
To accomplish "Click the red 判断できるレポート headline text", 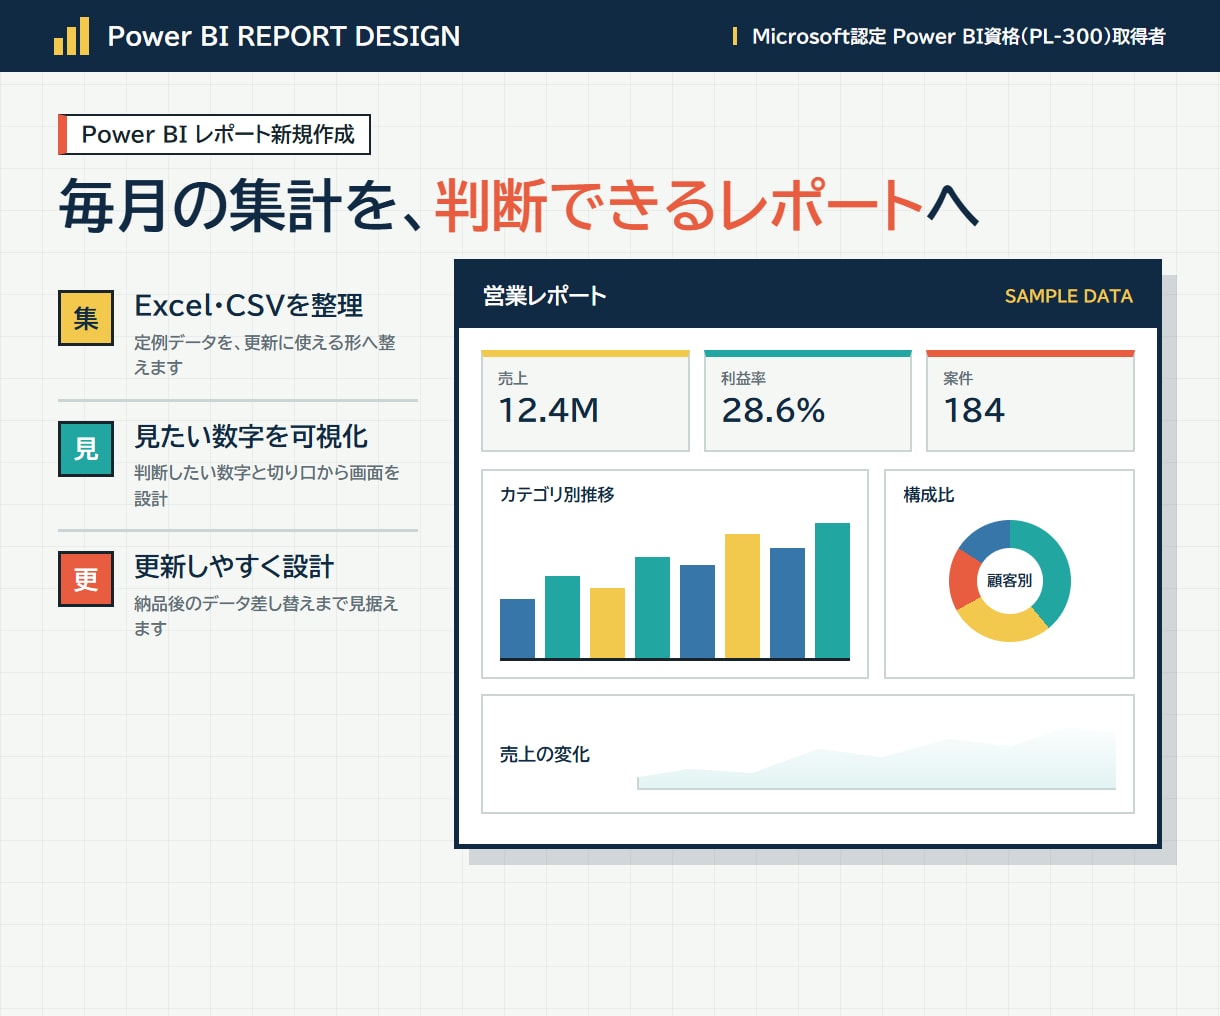I will tap(679, 206).
